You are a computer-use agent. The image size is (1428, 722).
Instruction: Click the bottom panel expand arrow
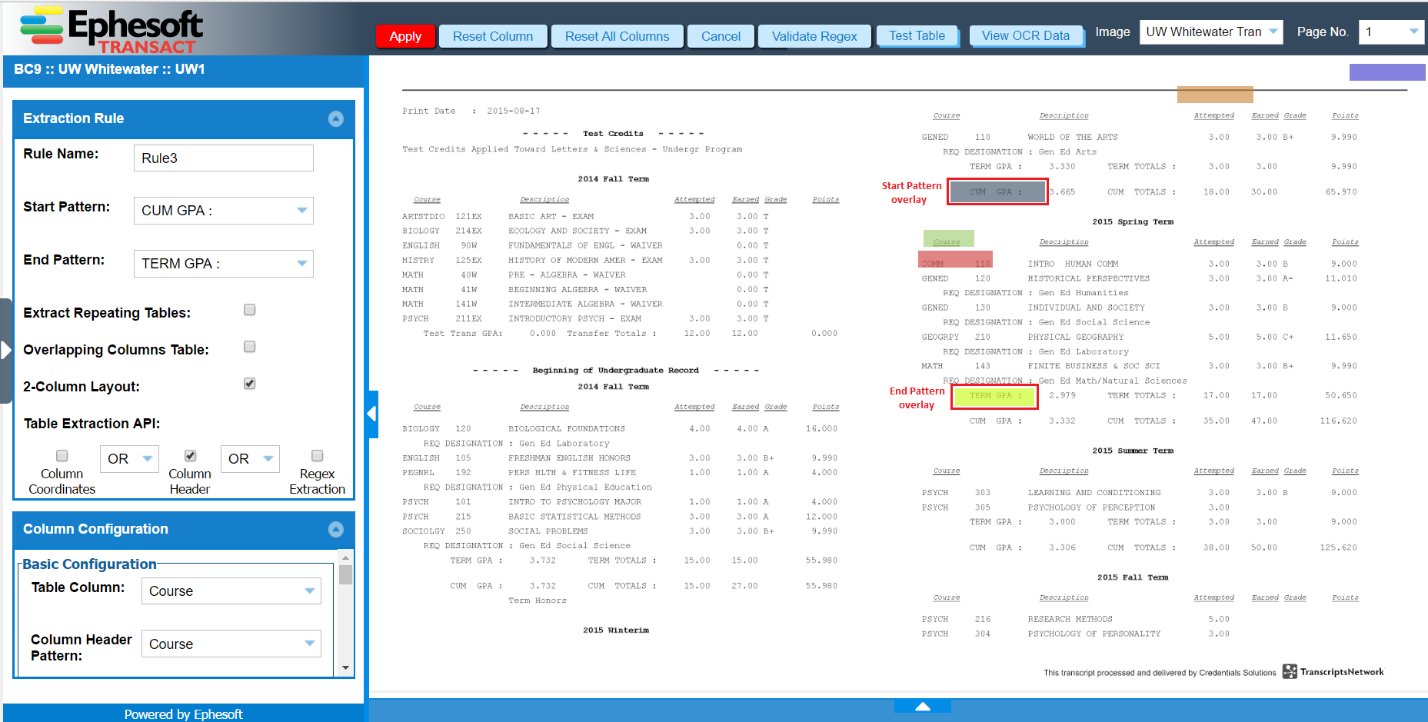pyautogui.click(x=922, y=706)
